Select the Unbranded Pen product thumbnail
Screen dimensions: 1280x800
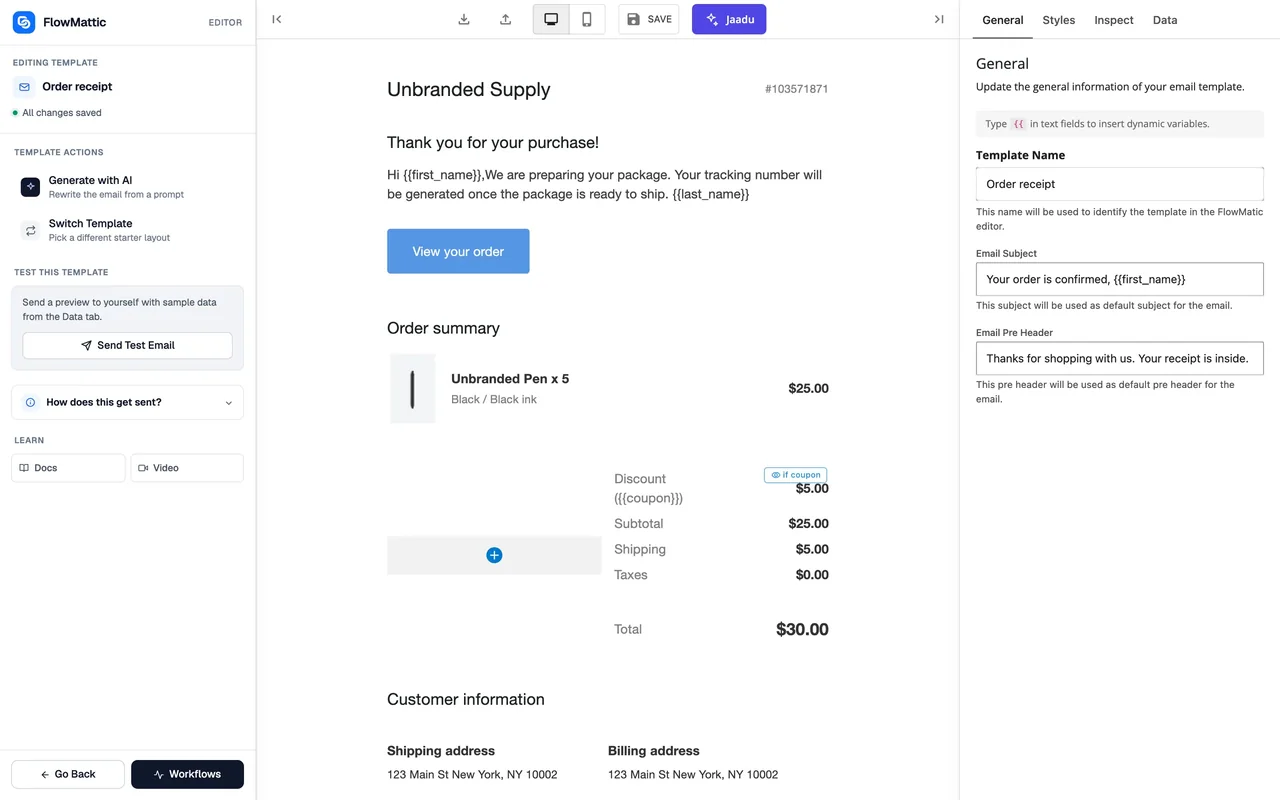(x=412, y=388)
